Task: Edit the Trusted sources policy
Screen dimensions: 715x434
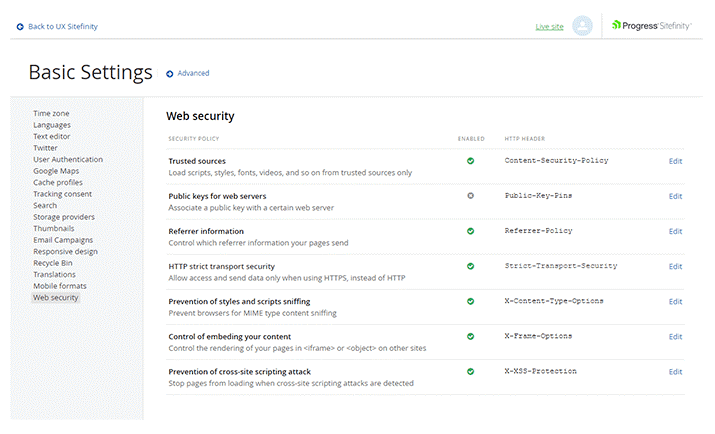Action: click(x=675, y=161)
